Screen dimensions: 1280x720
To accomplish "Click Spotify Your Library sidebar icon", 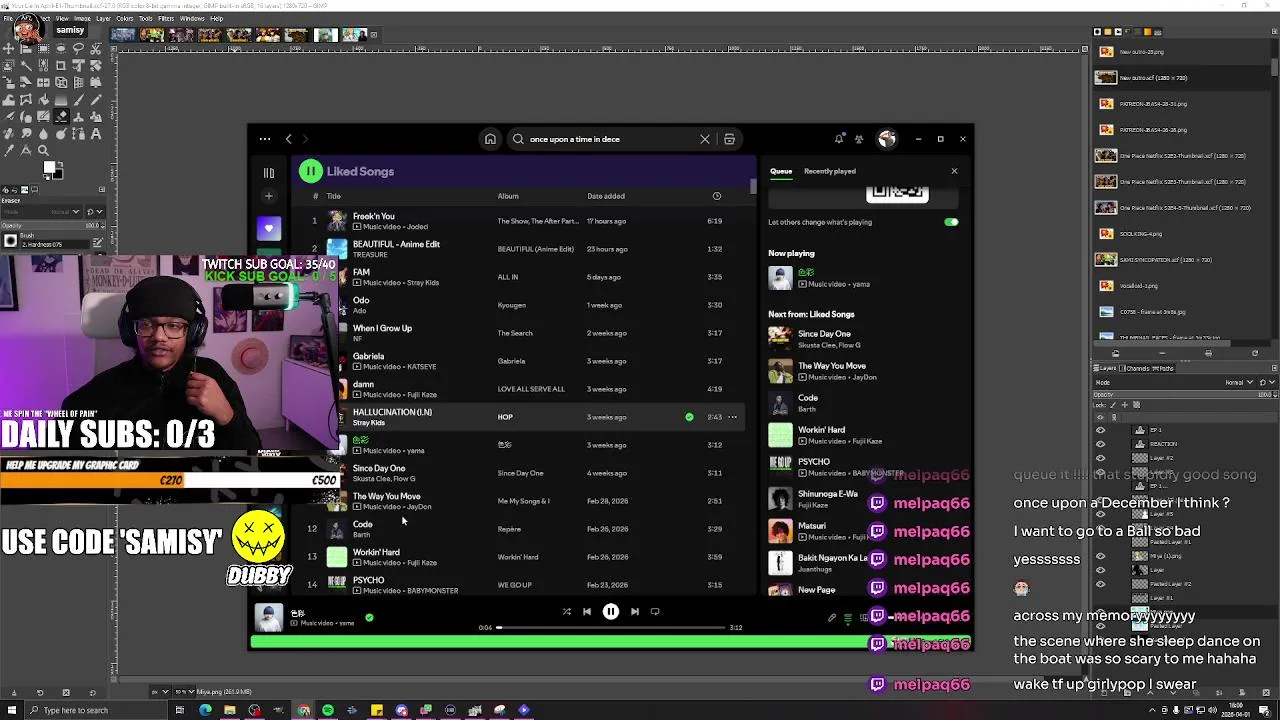I will pos(268,172).
